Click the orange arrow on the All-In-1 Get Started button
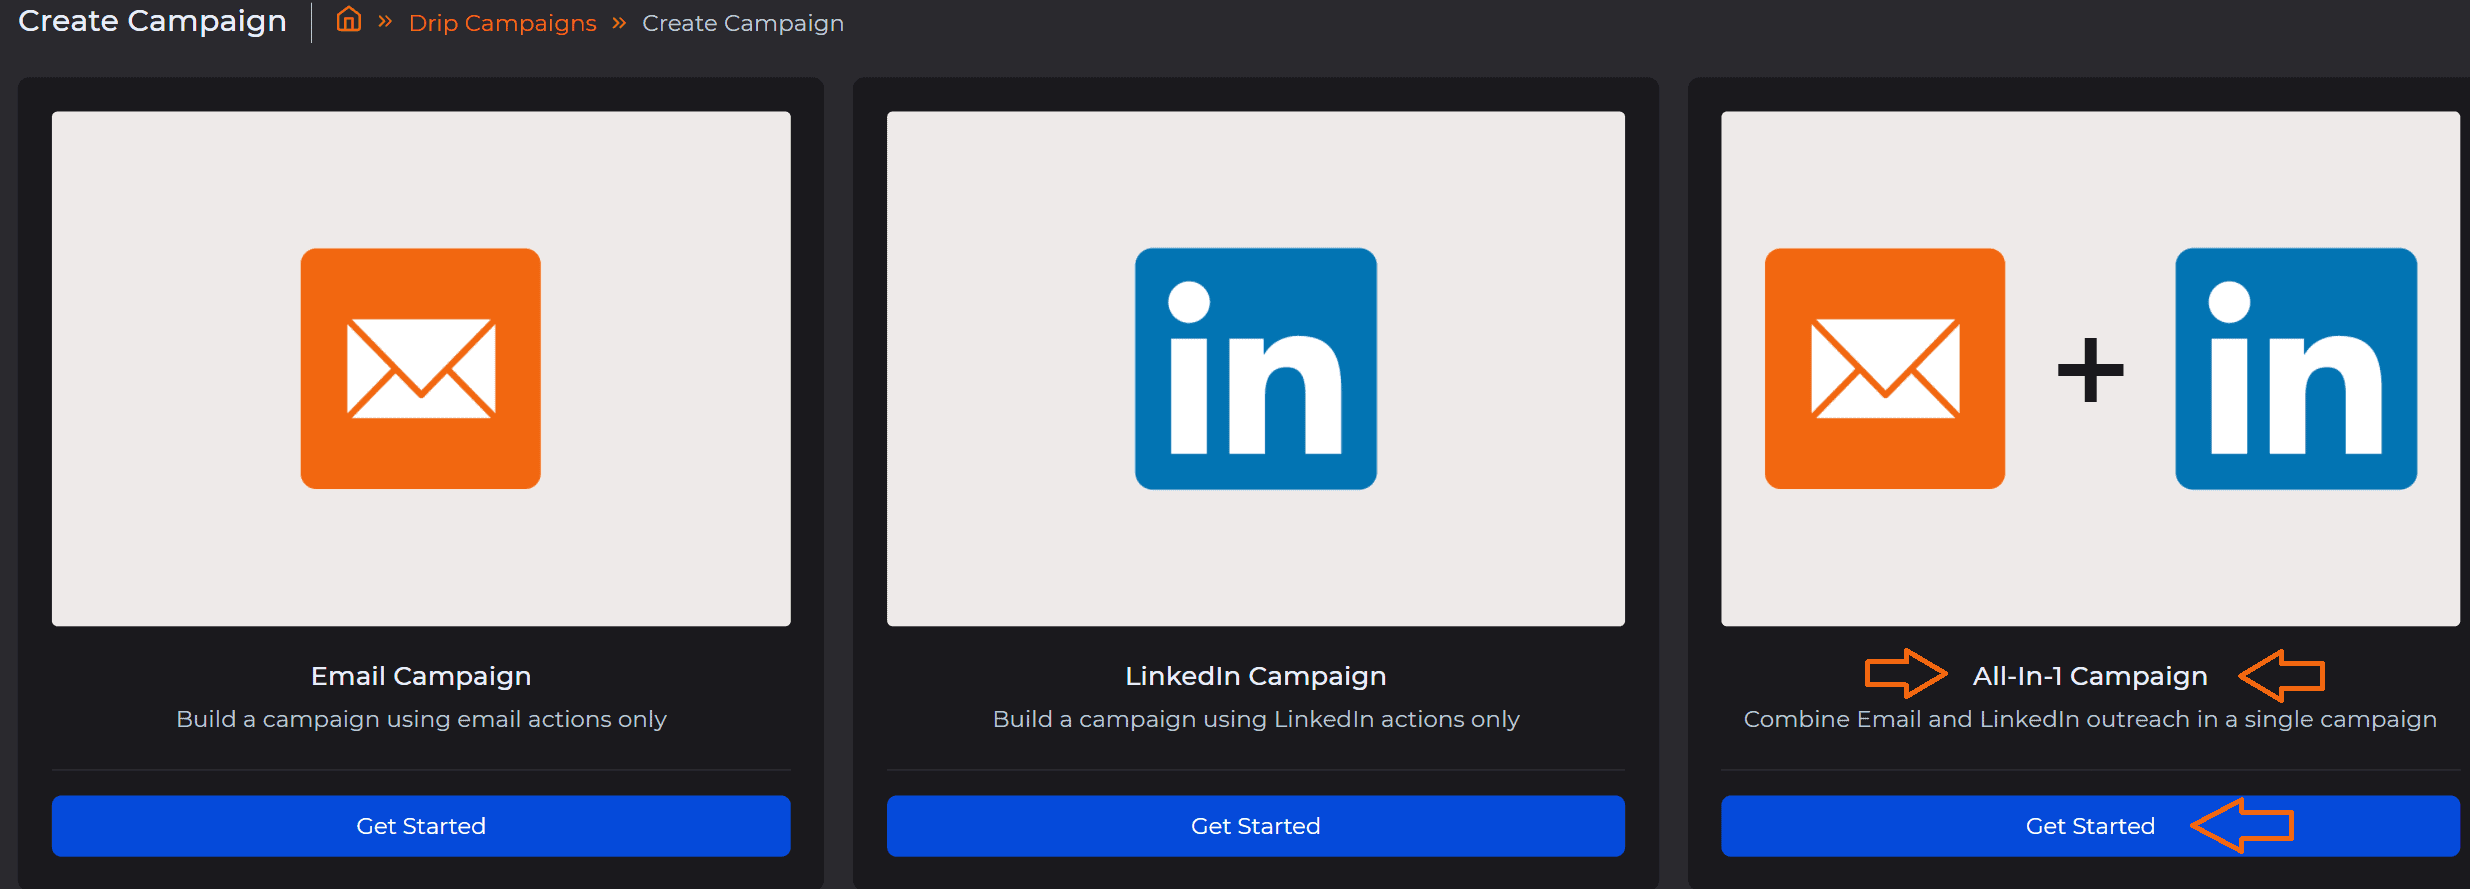 point(2242,825)
